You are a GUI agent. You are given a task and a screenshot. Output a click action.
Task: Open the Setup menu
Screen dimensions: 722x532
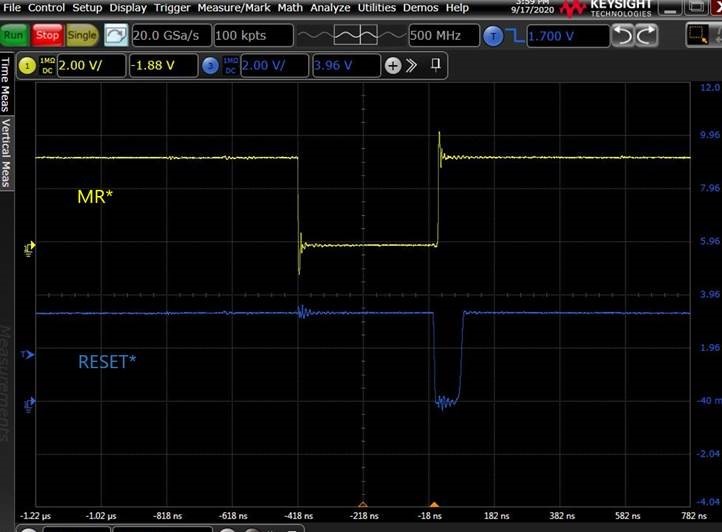87,8
